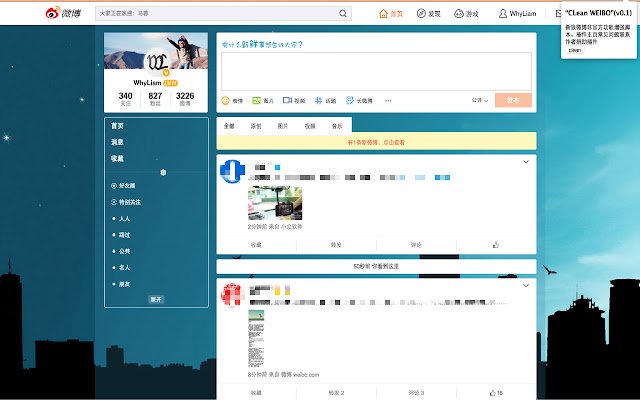Screen dimensions: 640x400
Task: Go to 首页 via the house icon
Action: point(391,13)
